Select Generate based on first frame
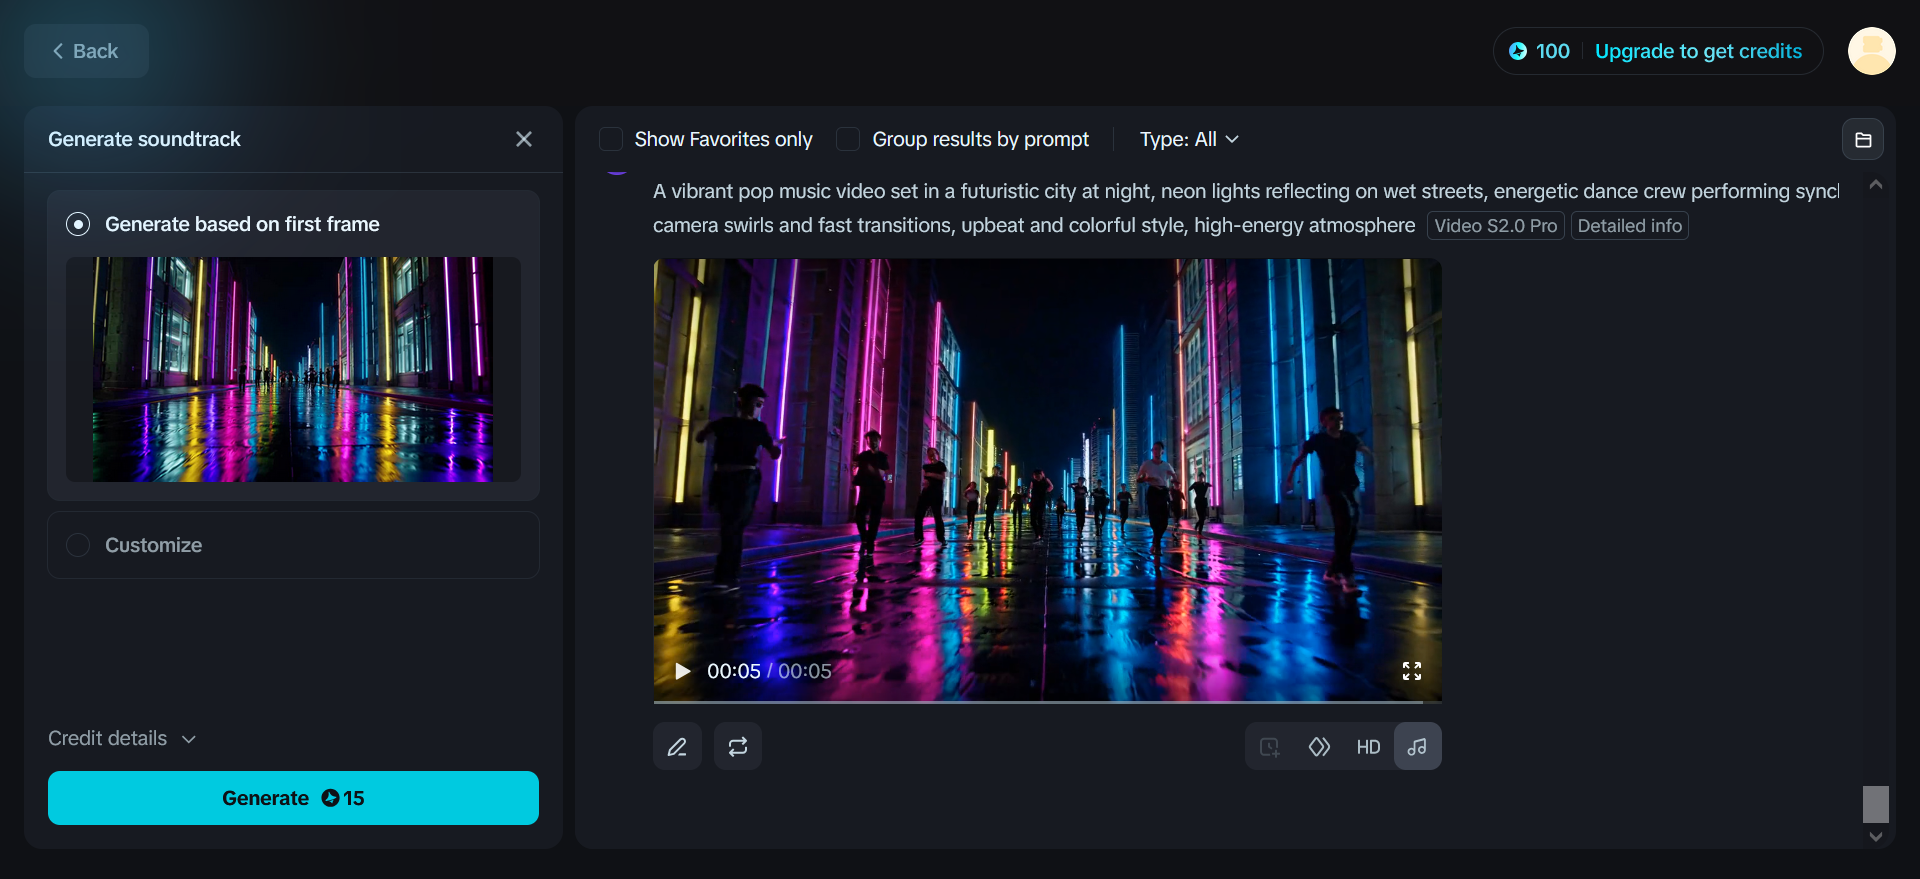Screen dimensions: 1920x879 pos(78,224)
